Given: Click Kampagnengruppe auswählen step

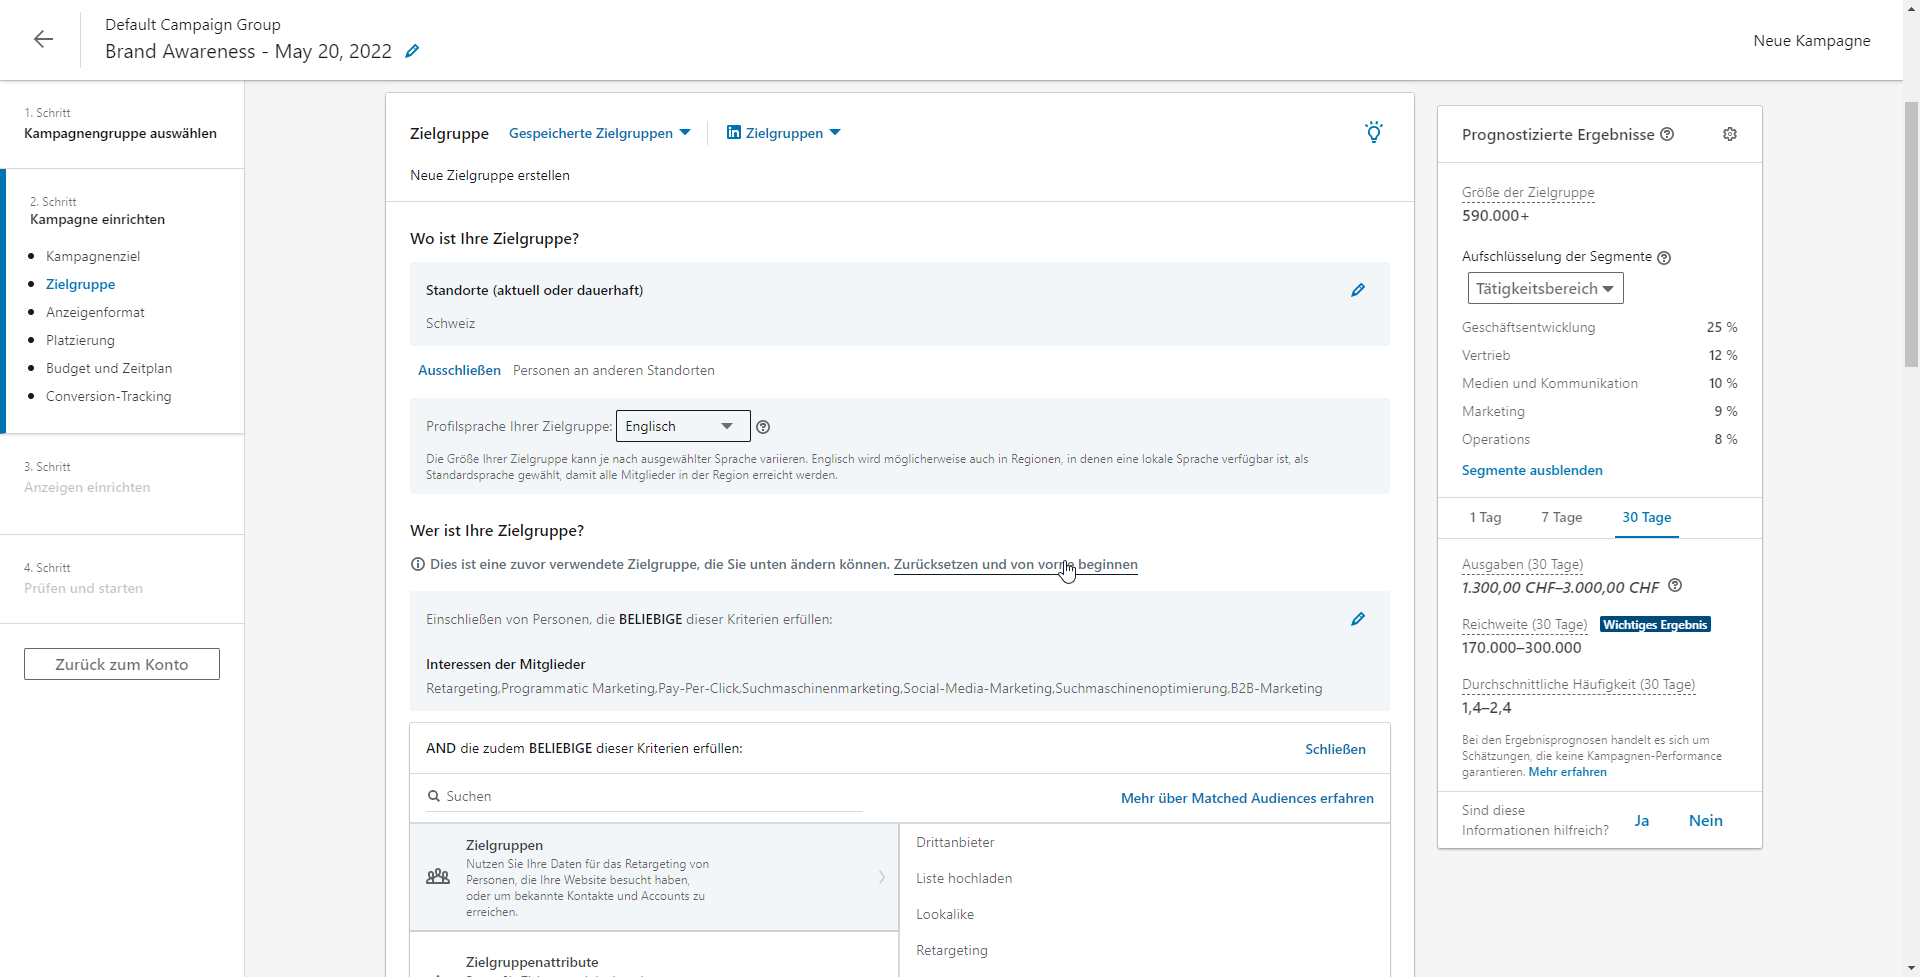Looking at the screenshot, I should tap(120, 133).
